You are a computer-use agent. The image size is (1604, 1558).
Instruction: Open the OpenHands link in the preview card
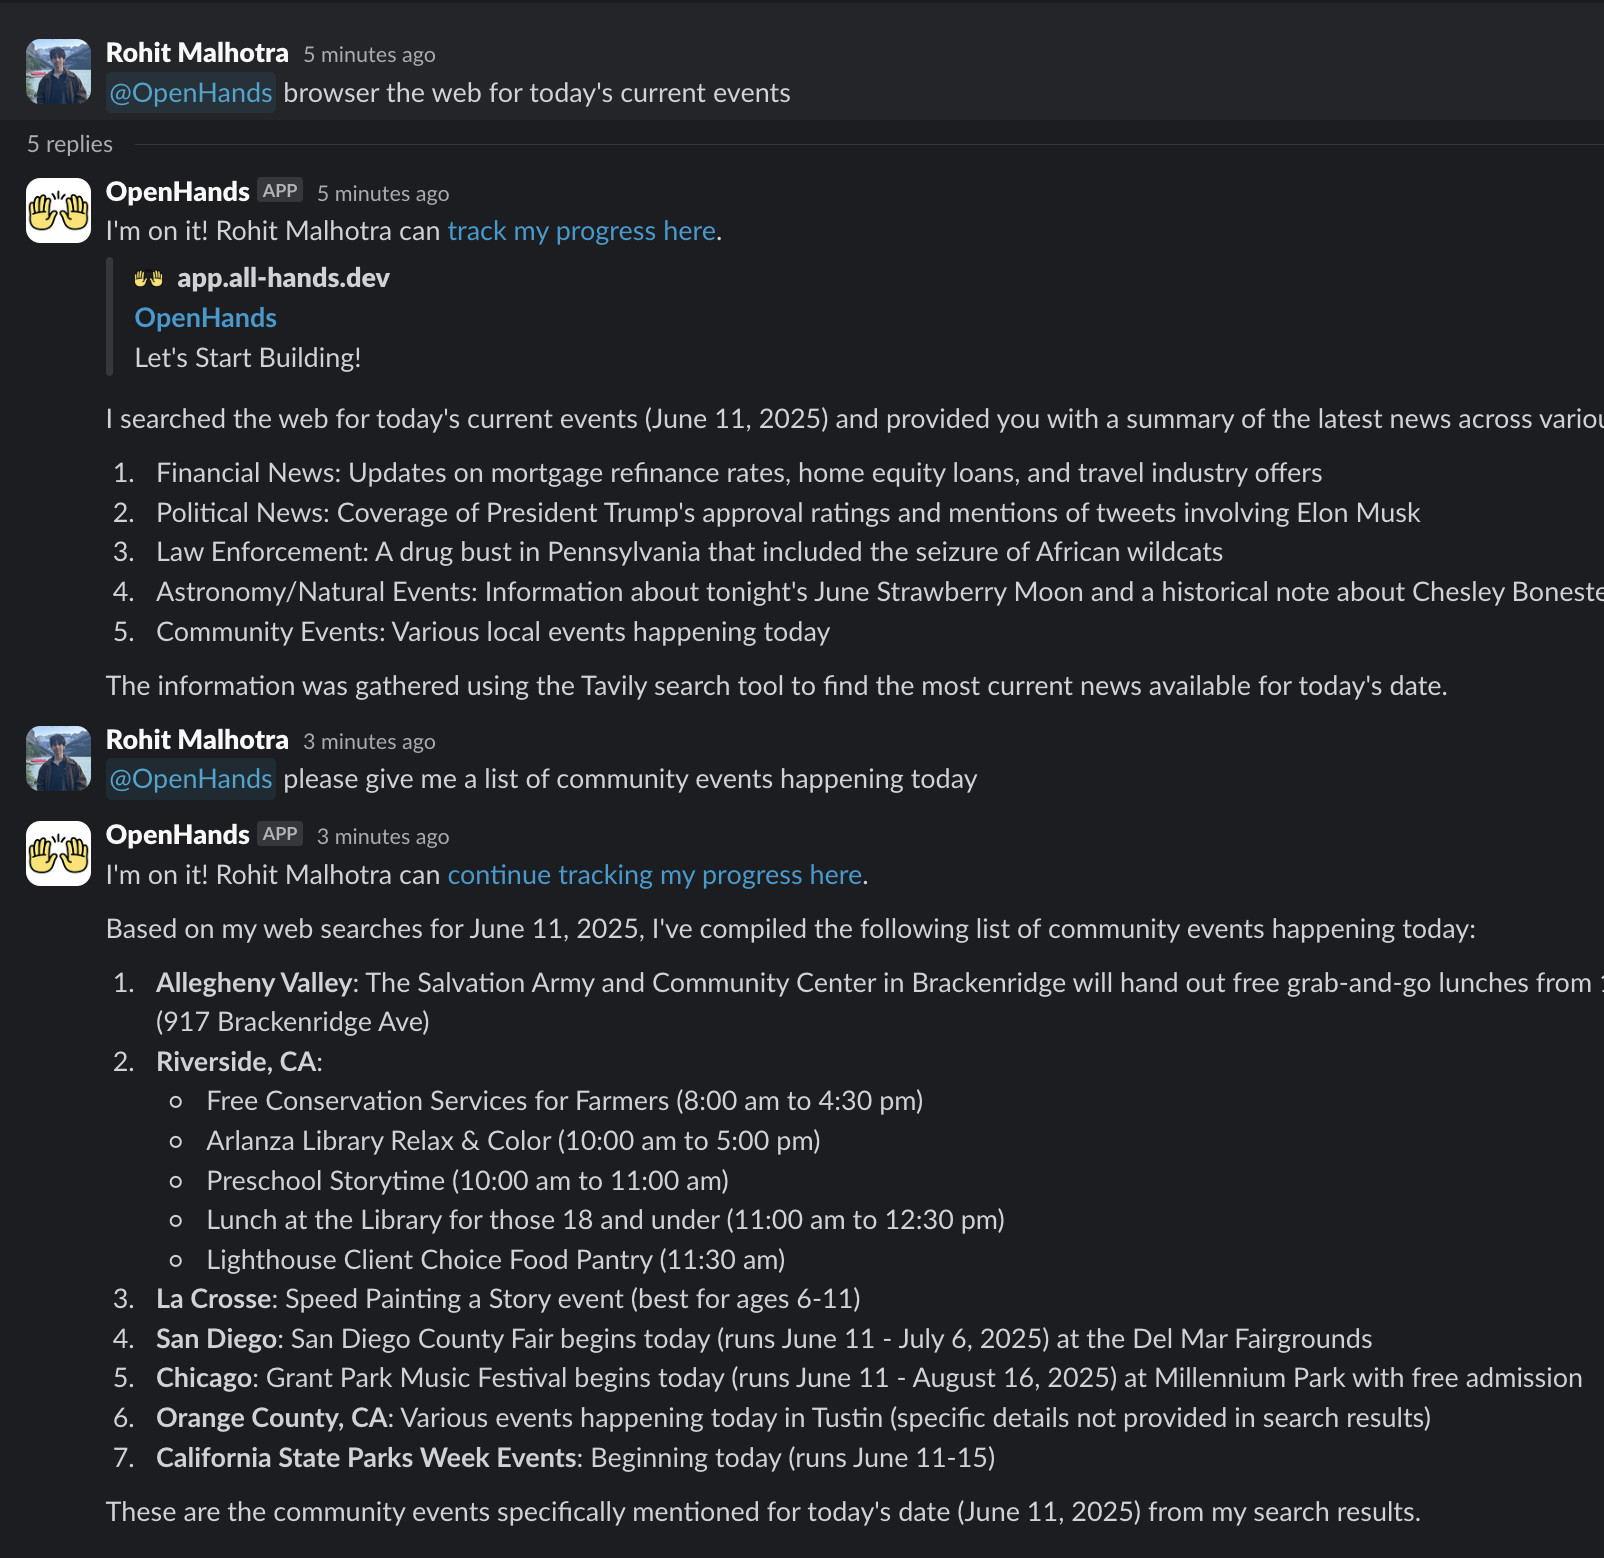tap(205, 317)
